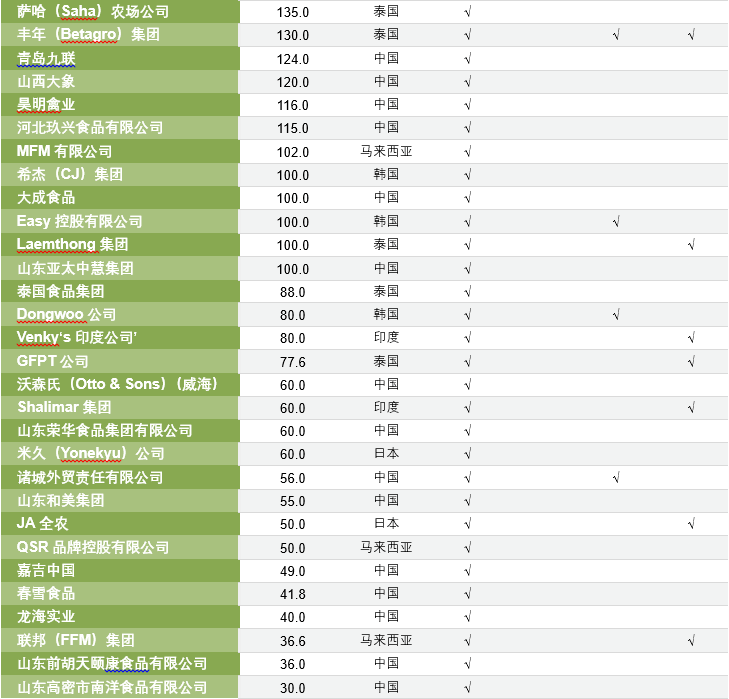Click the 春雪食品 cell
The width and height of the screenshot is (729, 699).
tap(120, 594)
